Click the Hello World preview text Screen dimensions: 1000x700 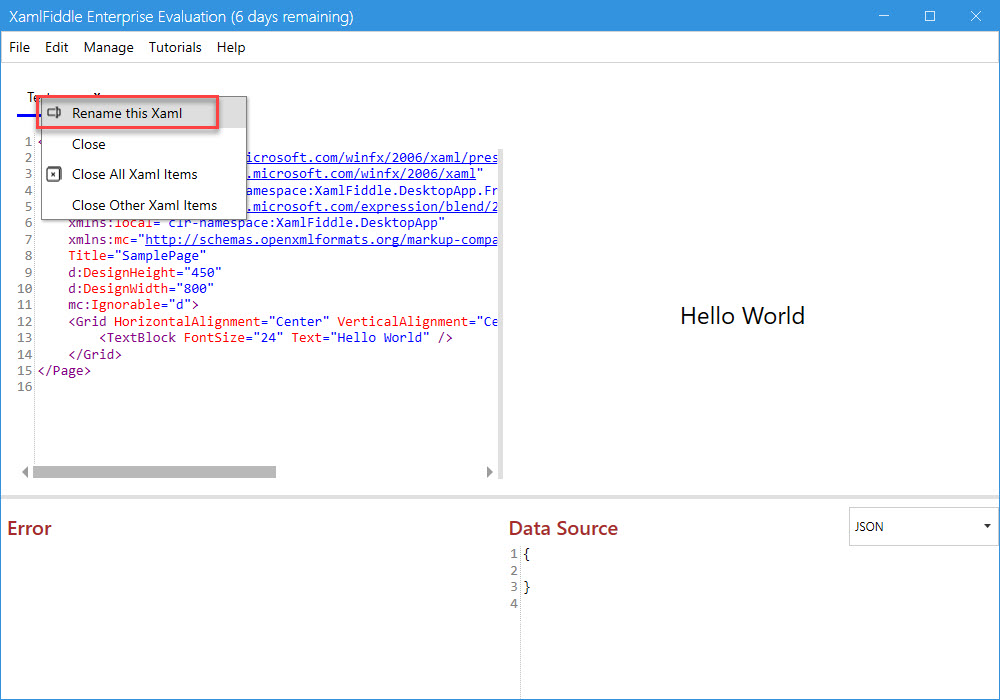click(742, 316)
